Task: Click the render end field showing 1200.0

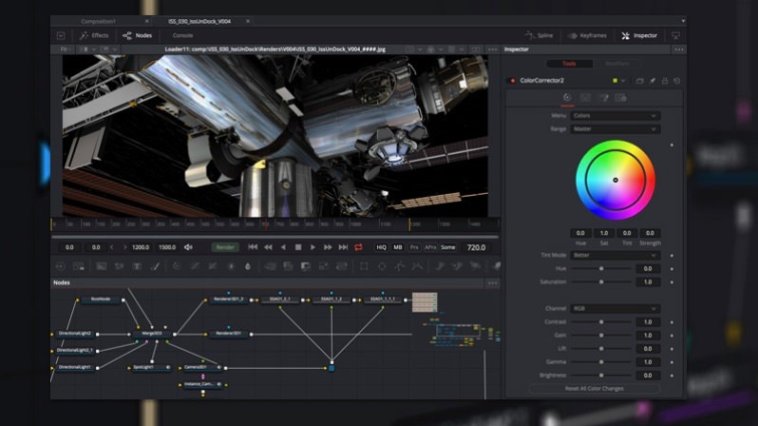Action: pyautogui.click(x=141, y=247)
